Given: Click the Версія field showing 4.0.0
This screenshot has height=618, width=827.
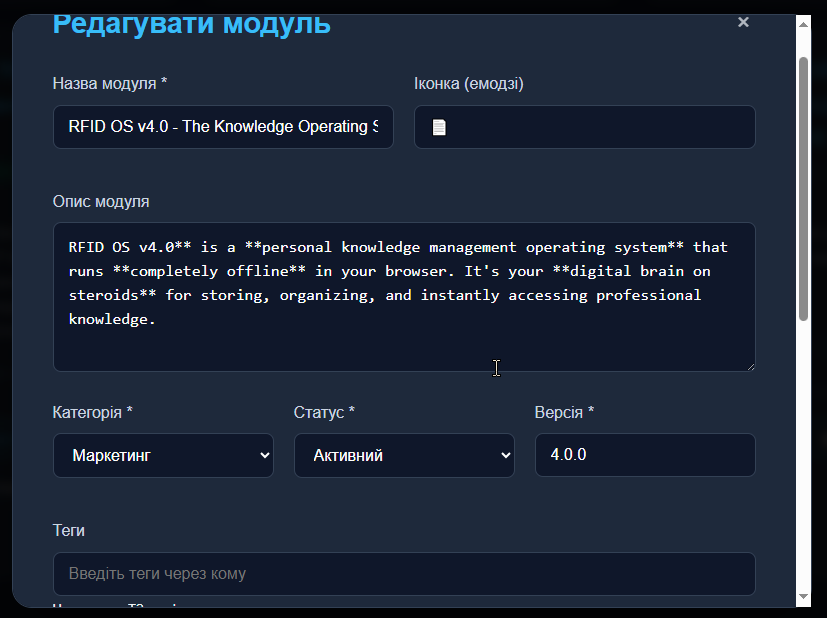Looking at the screenshot, I should coord(645,455).
